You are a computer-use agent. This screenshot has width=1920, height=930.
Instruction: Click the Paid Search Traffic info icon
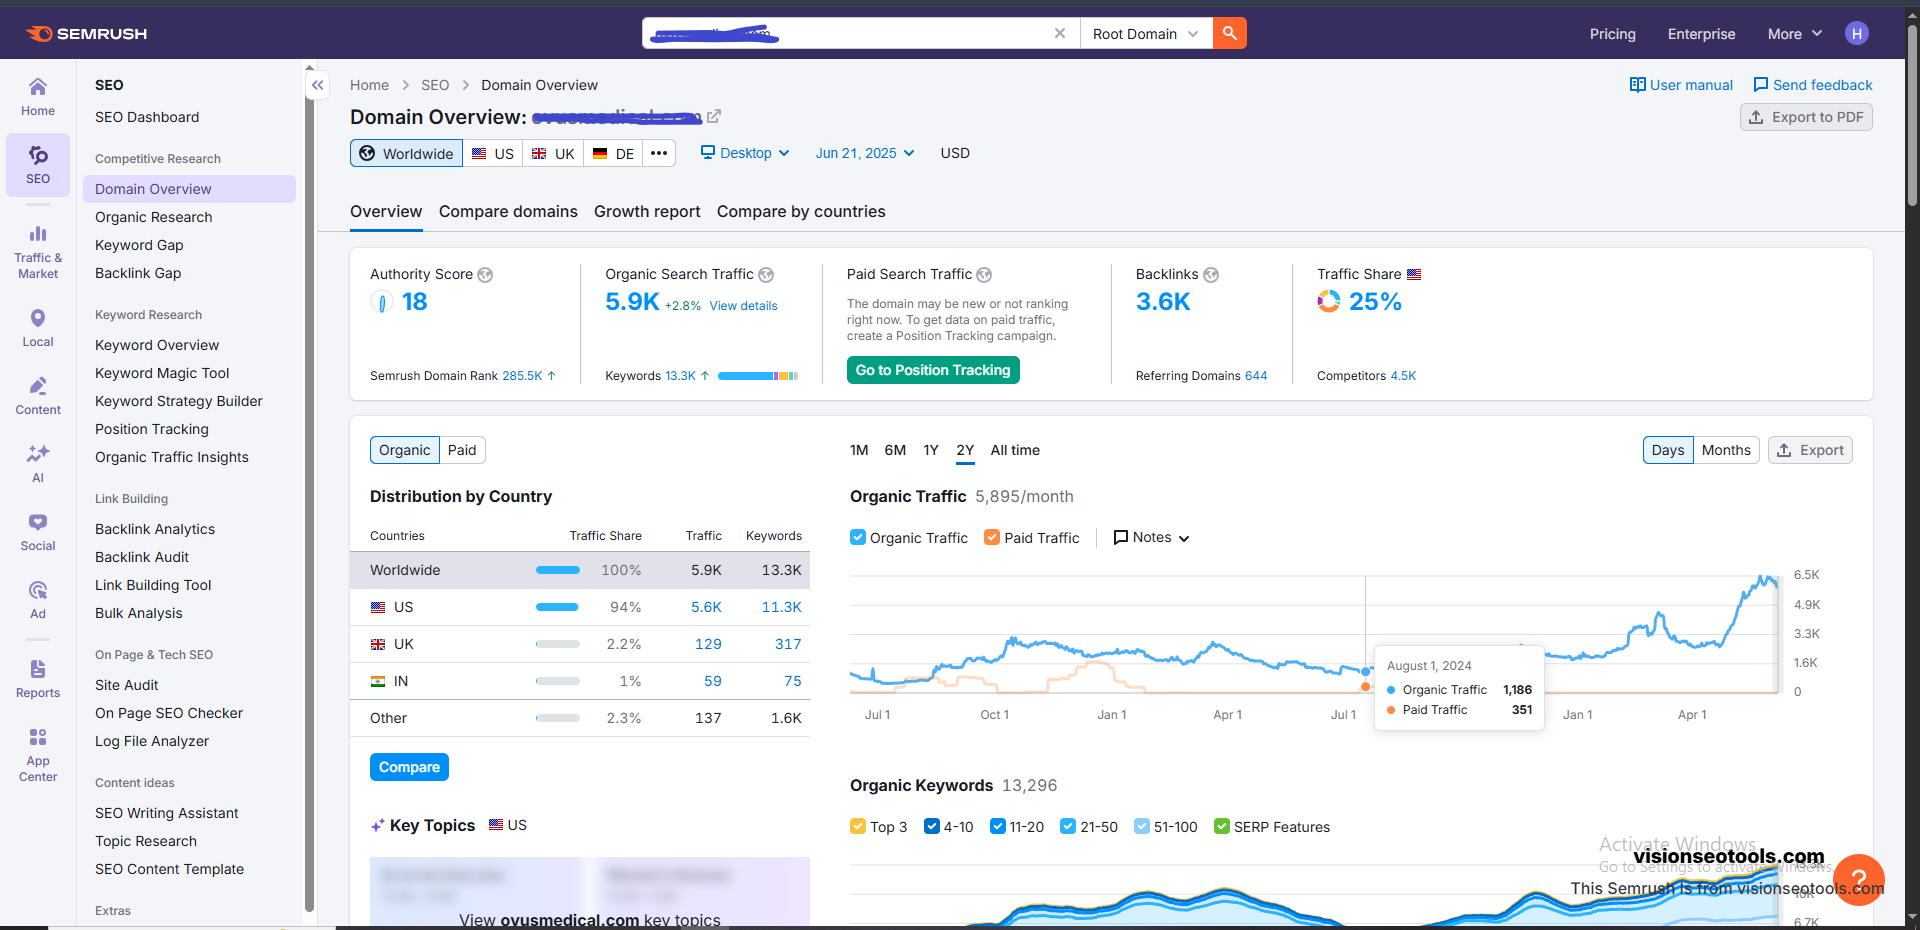984,275
